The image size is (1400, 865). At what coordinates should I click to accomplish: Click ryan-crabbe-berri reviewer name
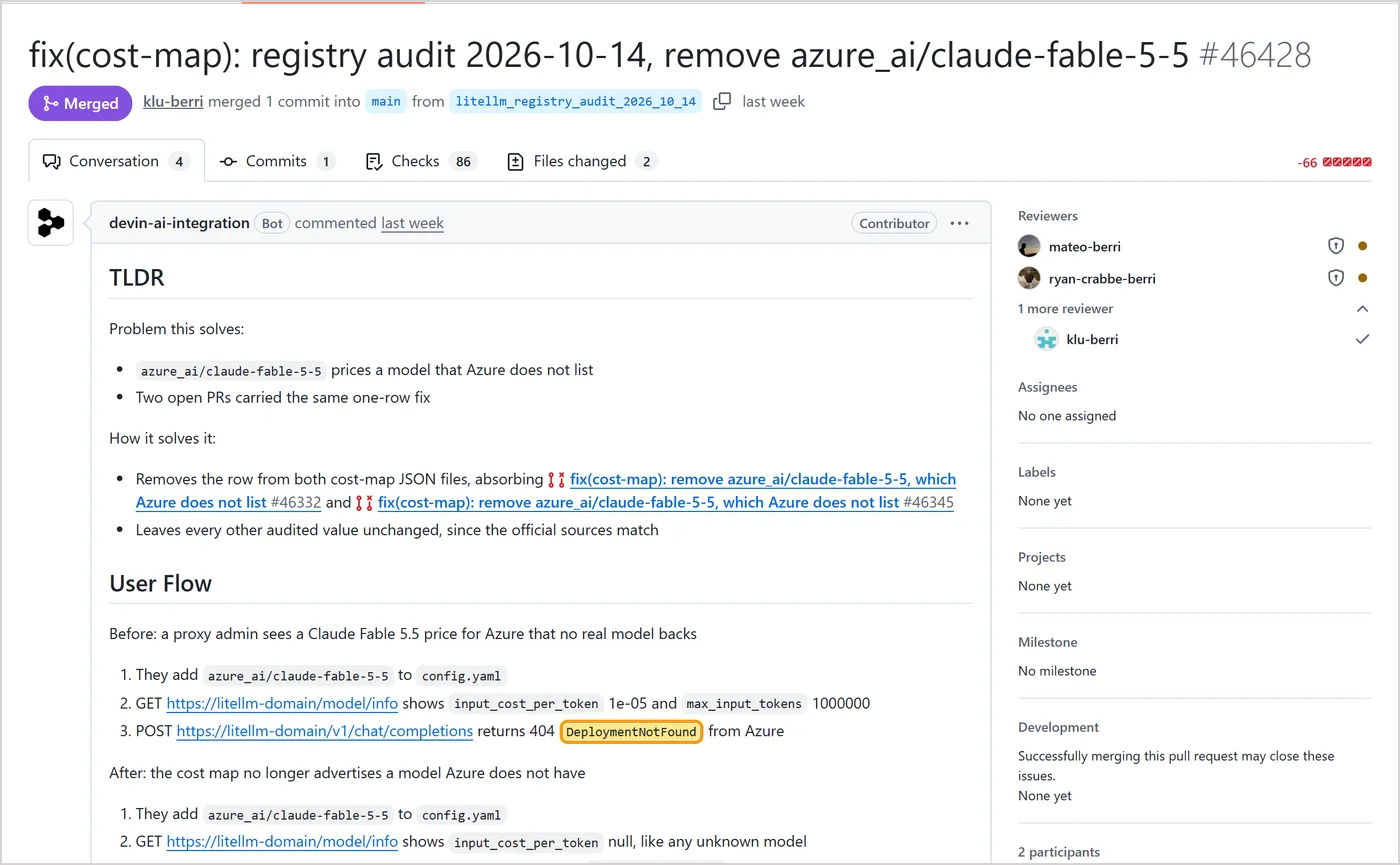pyautogui.click(x=1102, y=278)
